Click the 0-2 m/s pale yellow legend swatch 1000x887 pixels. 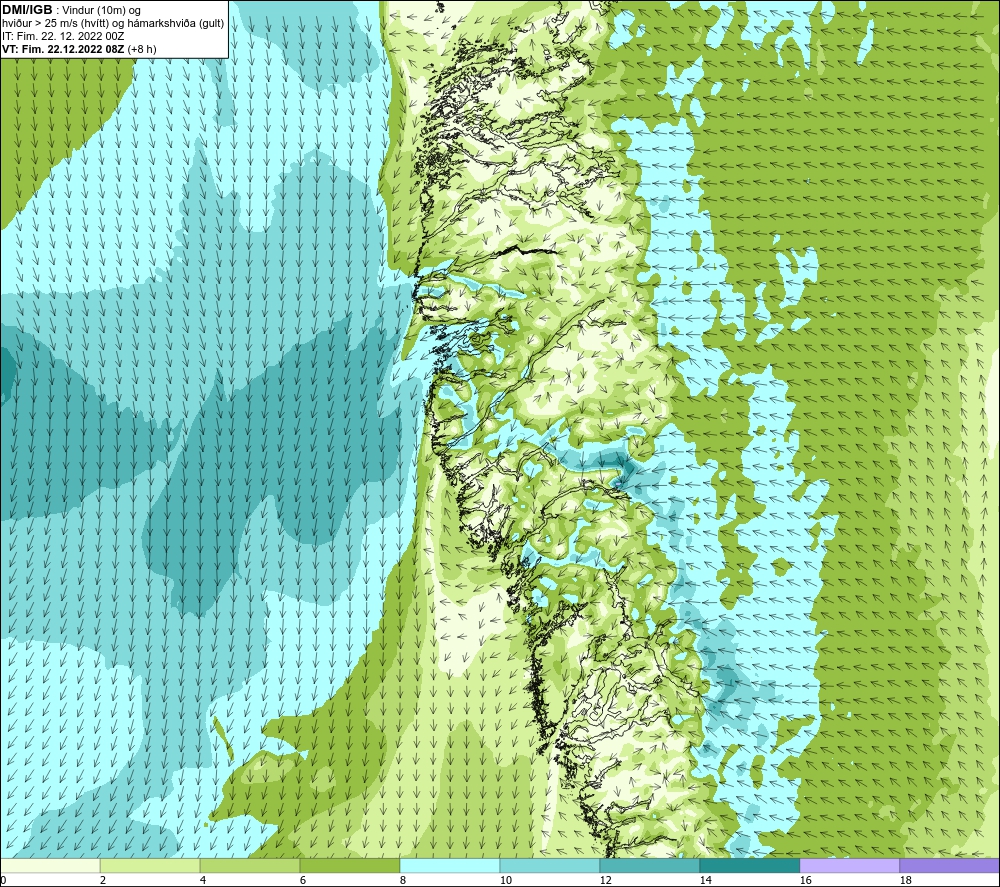(x=50, y=865)
